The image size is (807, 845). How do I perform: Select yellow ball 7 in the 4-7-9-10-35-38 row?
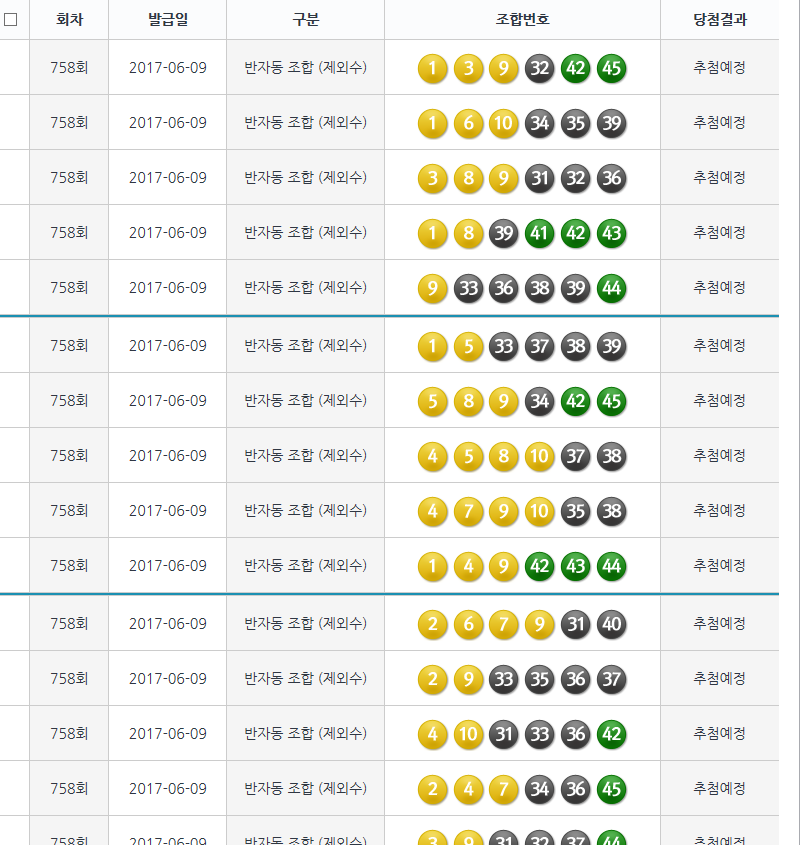[x=468, y=511]
